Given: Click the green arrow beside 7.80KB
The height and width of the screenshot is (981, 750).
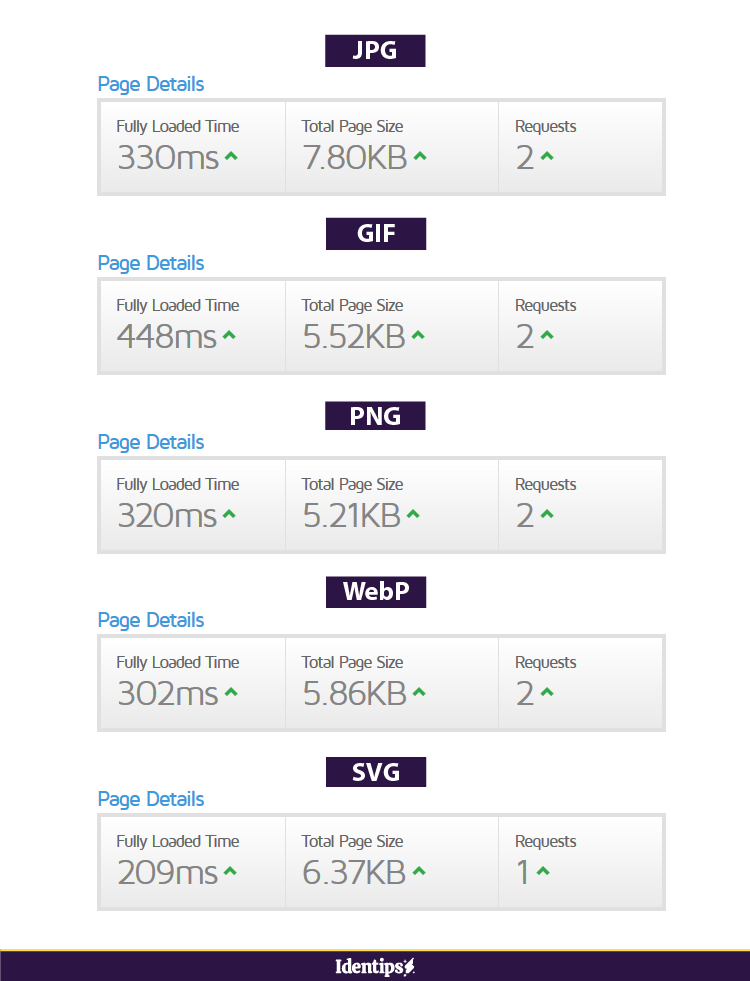Looking at the screenshot, I should 419,157.
